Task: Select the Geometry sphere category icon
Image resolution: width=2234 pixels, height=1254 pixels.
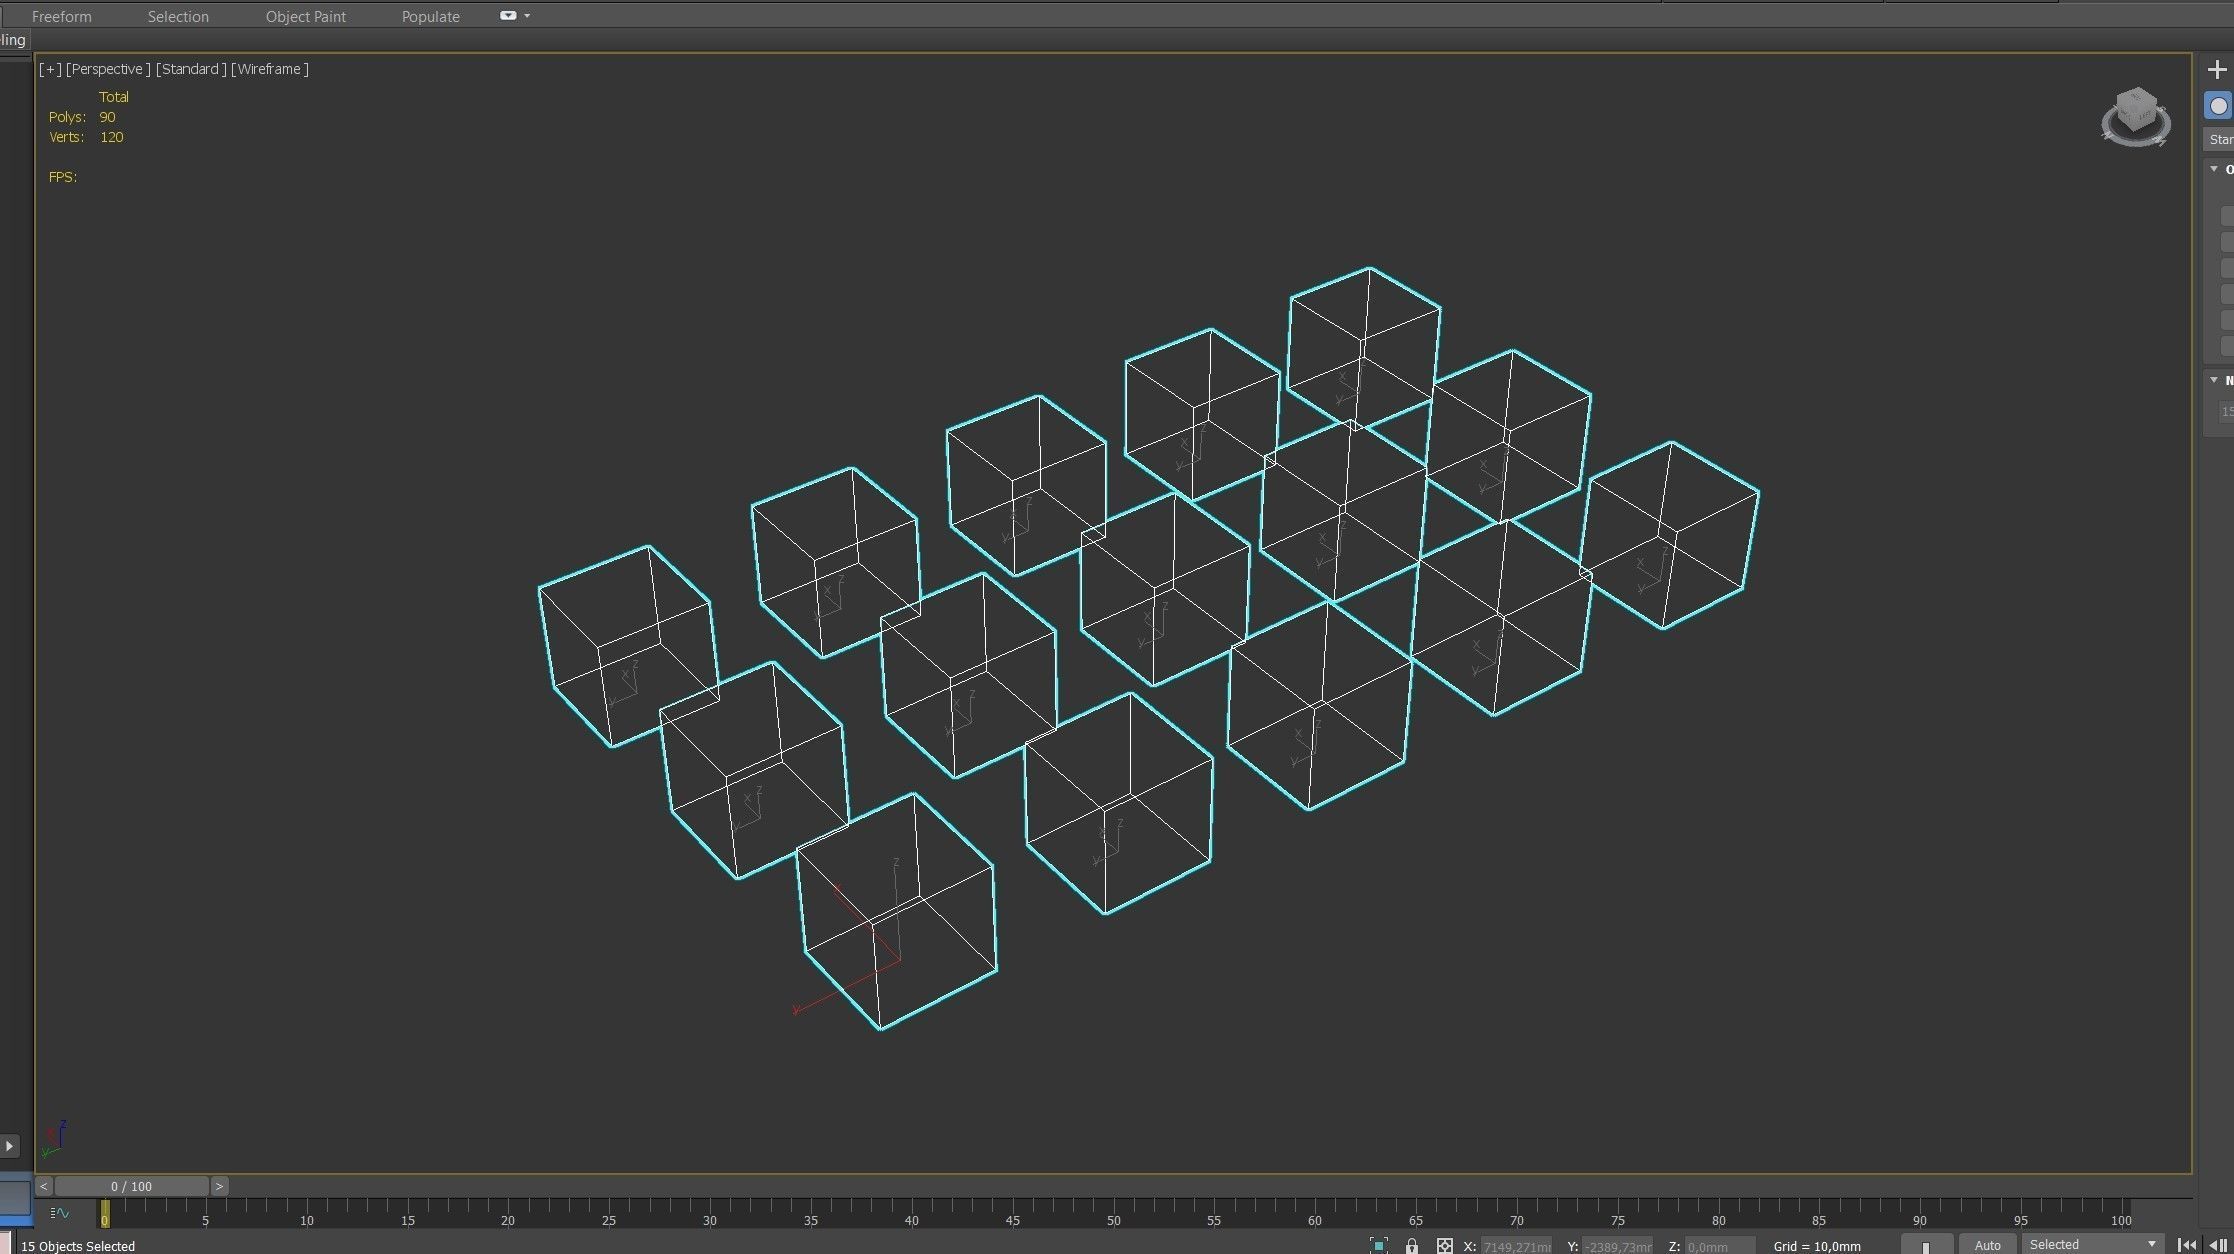Action: (x=2218, y=106)
